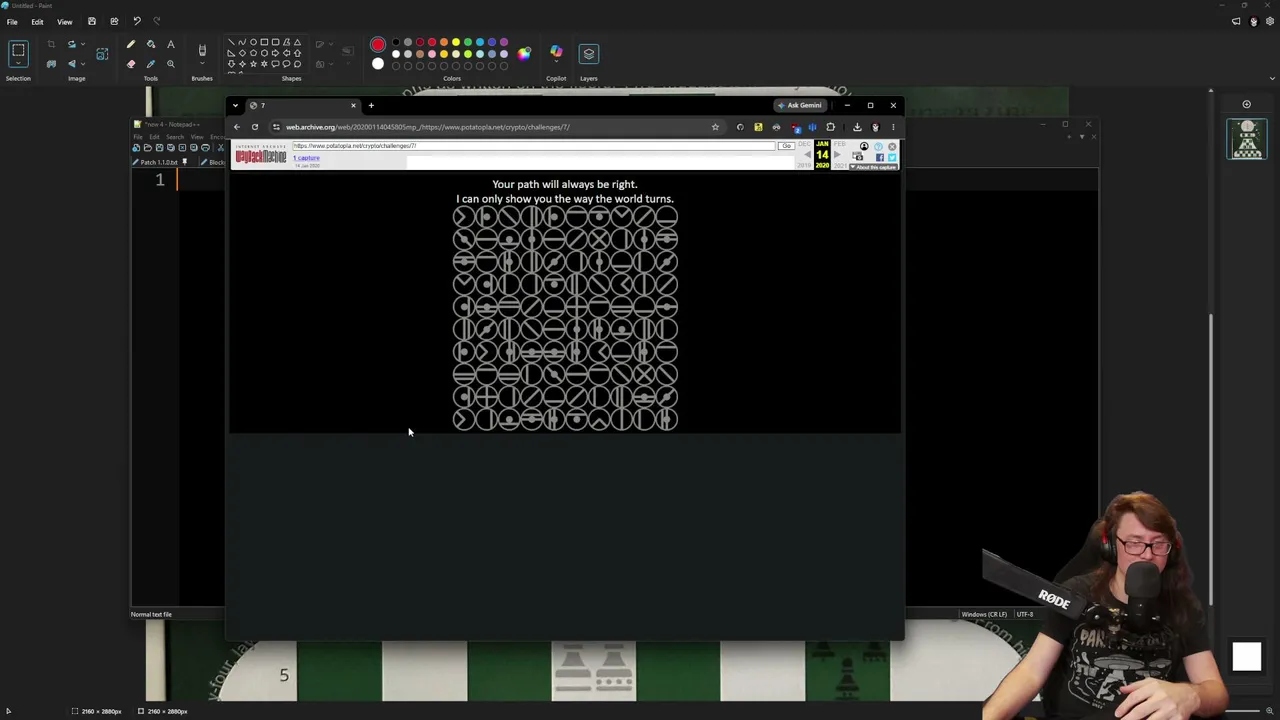Image resolution: width=1280 pixels, height=720 pixels.
Task: Select the white Color 2 swatch
Action: [377, 64]
